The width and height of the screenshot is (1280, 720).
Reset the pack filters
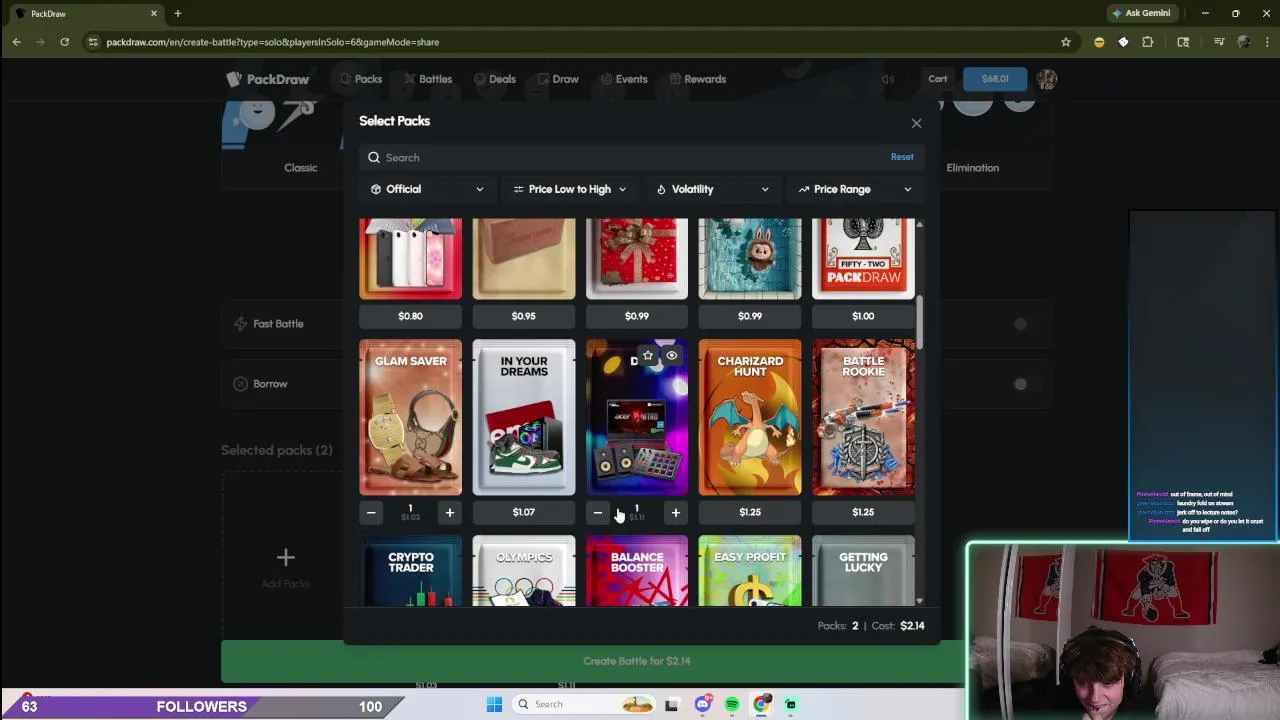(x=902, y=157)
